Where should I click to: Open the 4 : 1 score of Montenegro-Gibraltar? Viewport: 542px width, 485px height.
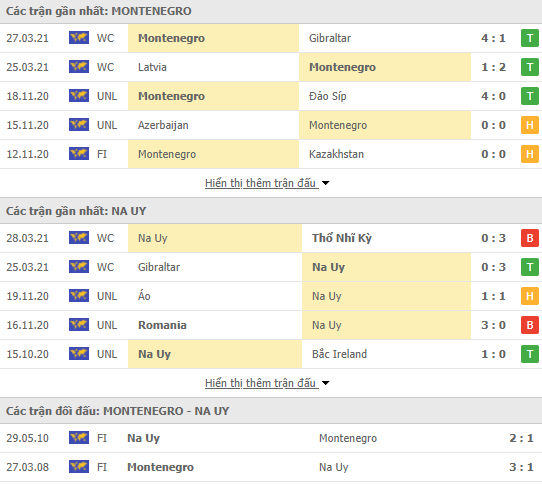click(x=493, y=38)
